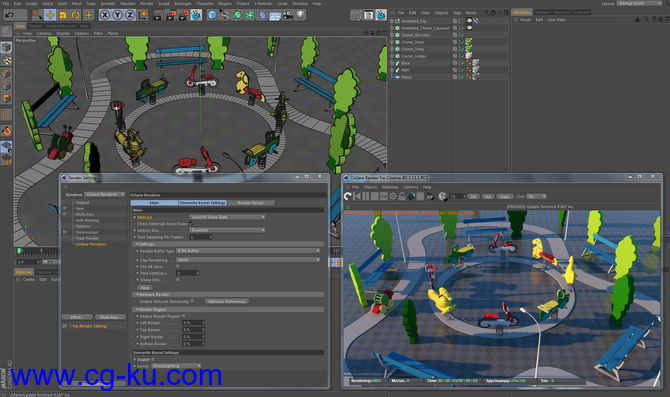Click the Enable Snap magnet icon
Image resolution: width=670 pixels, height=397 pixels.
click(6, 131)
